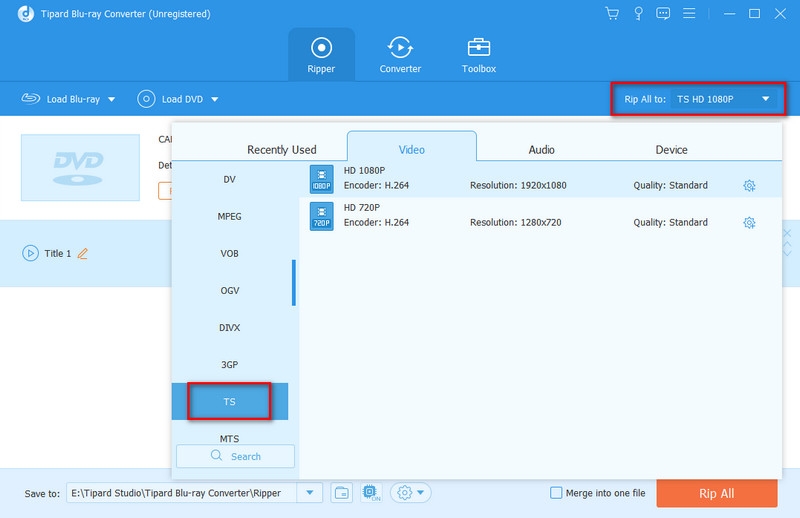
Task: Choose DIVX in format list
Action: (230, 328)
